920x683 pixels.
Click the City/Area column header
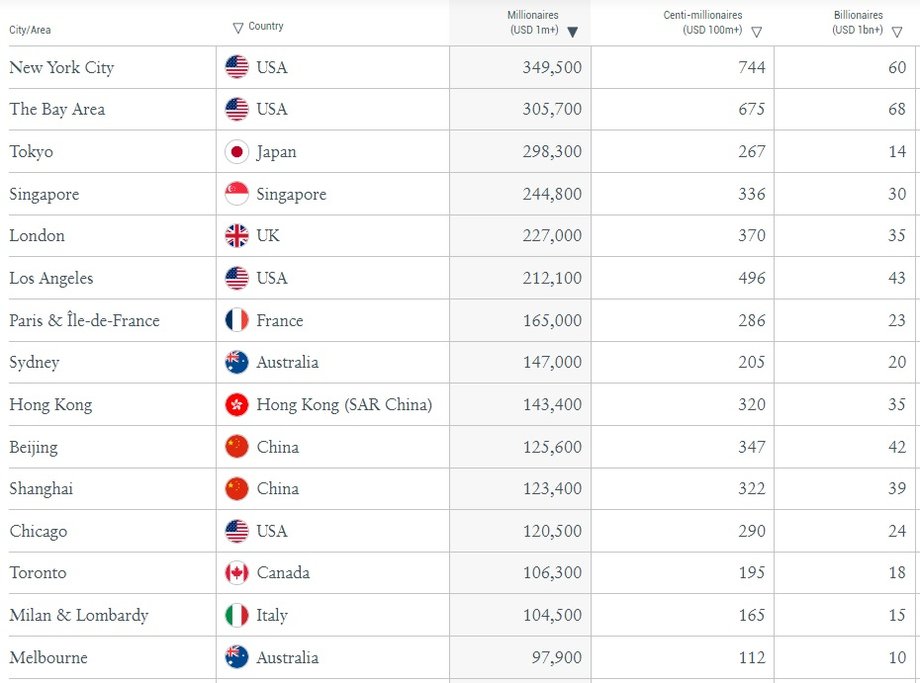30,30
